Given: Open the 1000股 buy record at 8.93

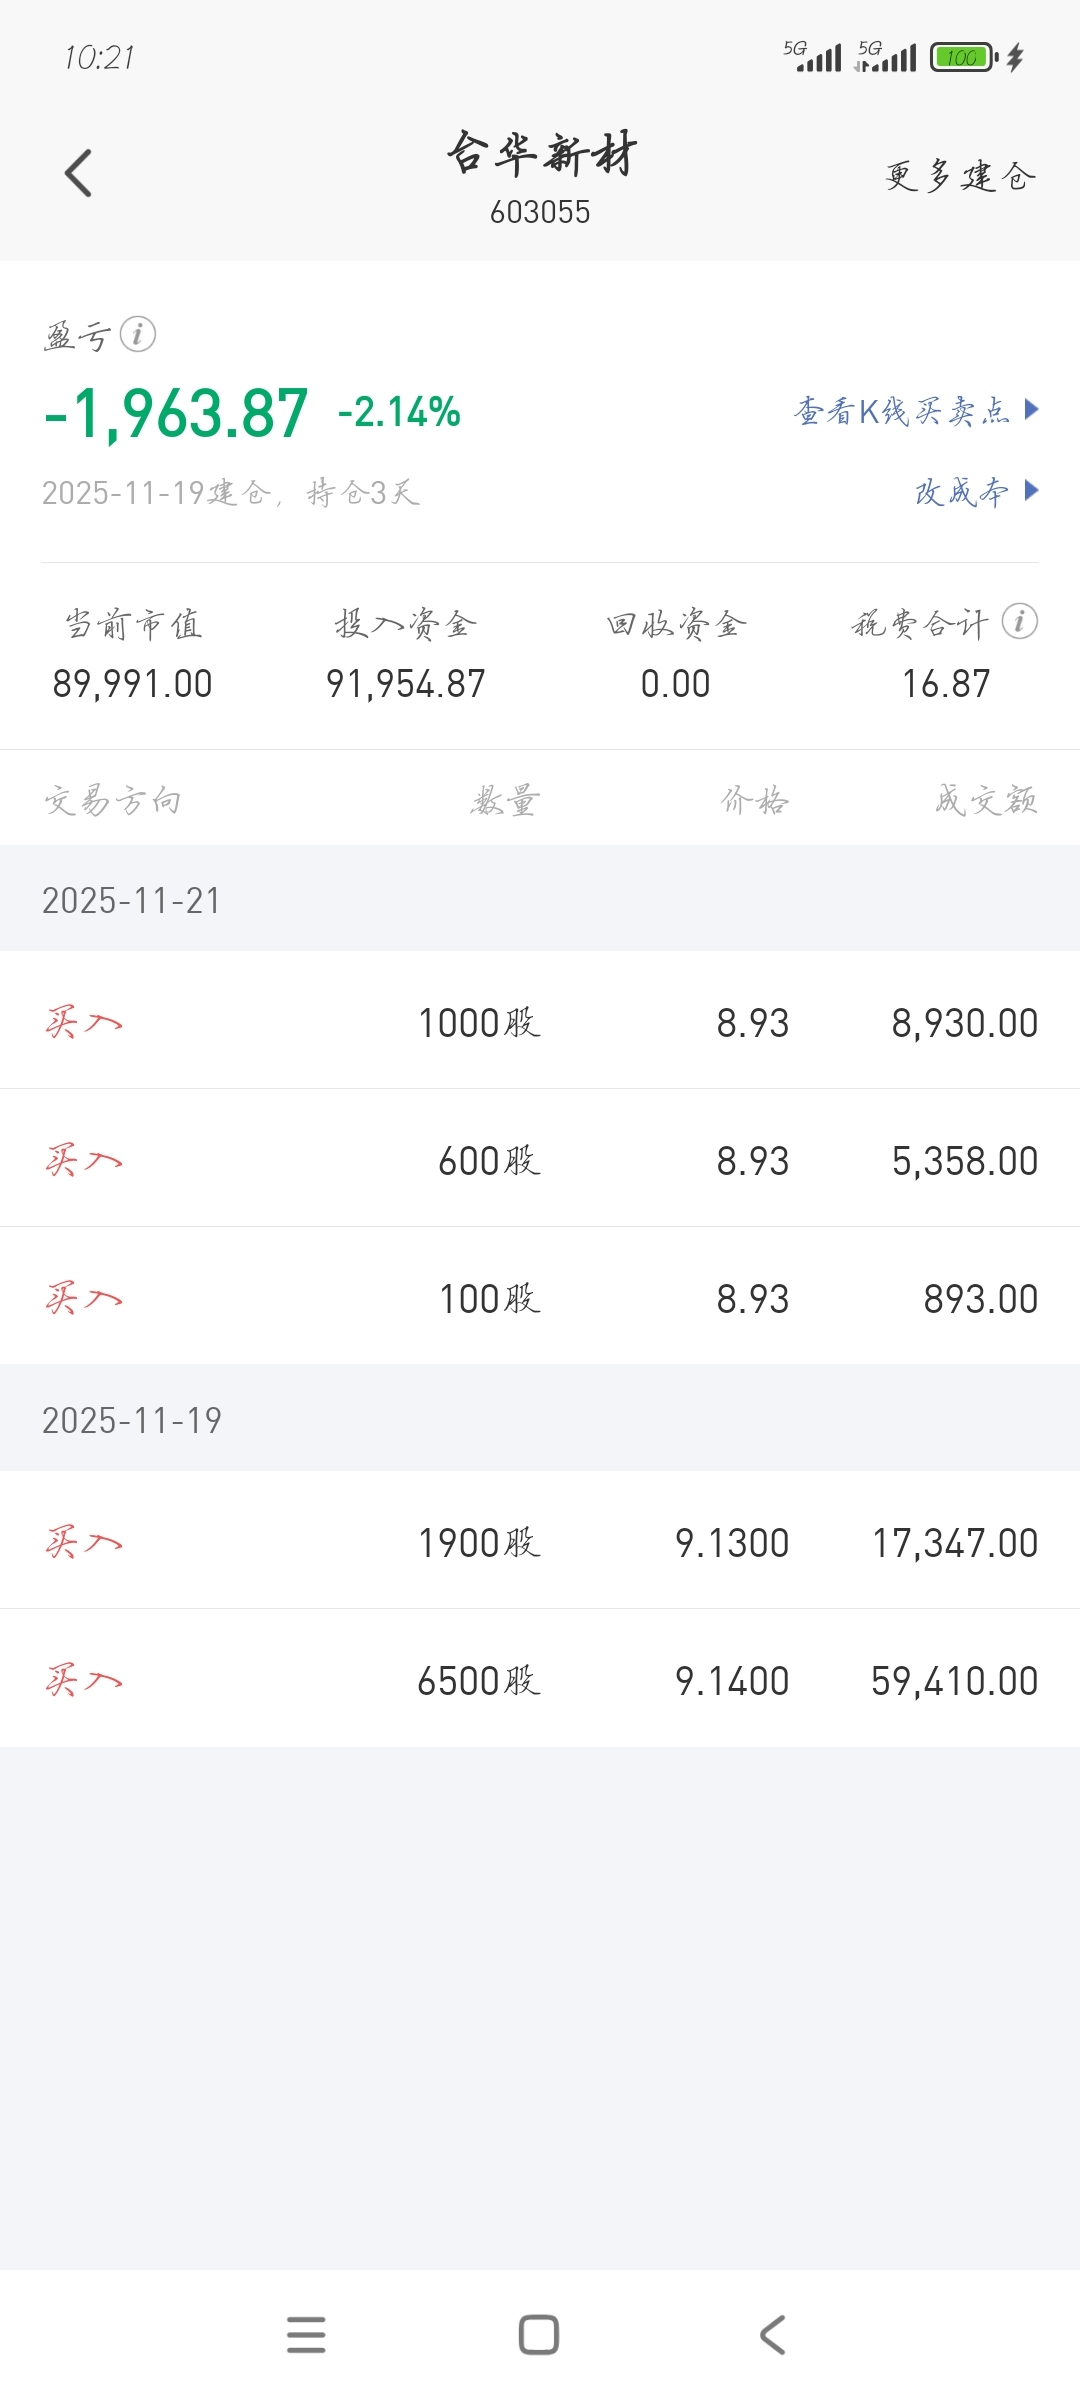Looking at the screenshot, I should click(540, 1022).
